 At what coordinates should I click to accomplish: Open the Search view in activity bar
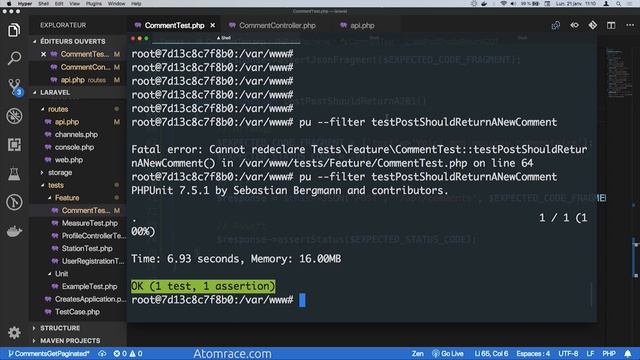(x=14, y=58)
